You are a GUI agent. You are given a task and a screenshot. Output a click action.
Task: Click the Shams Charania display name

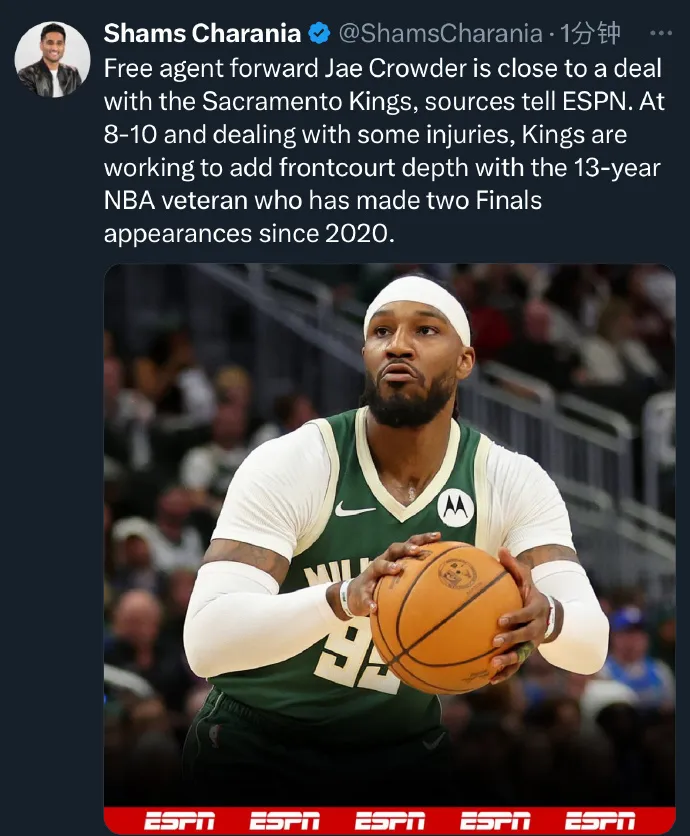tap(202, 33)
